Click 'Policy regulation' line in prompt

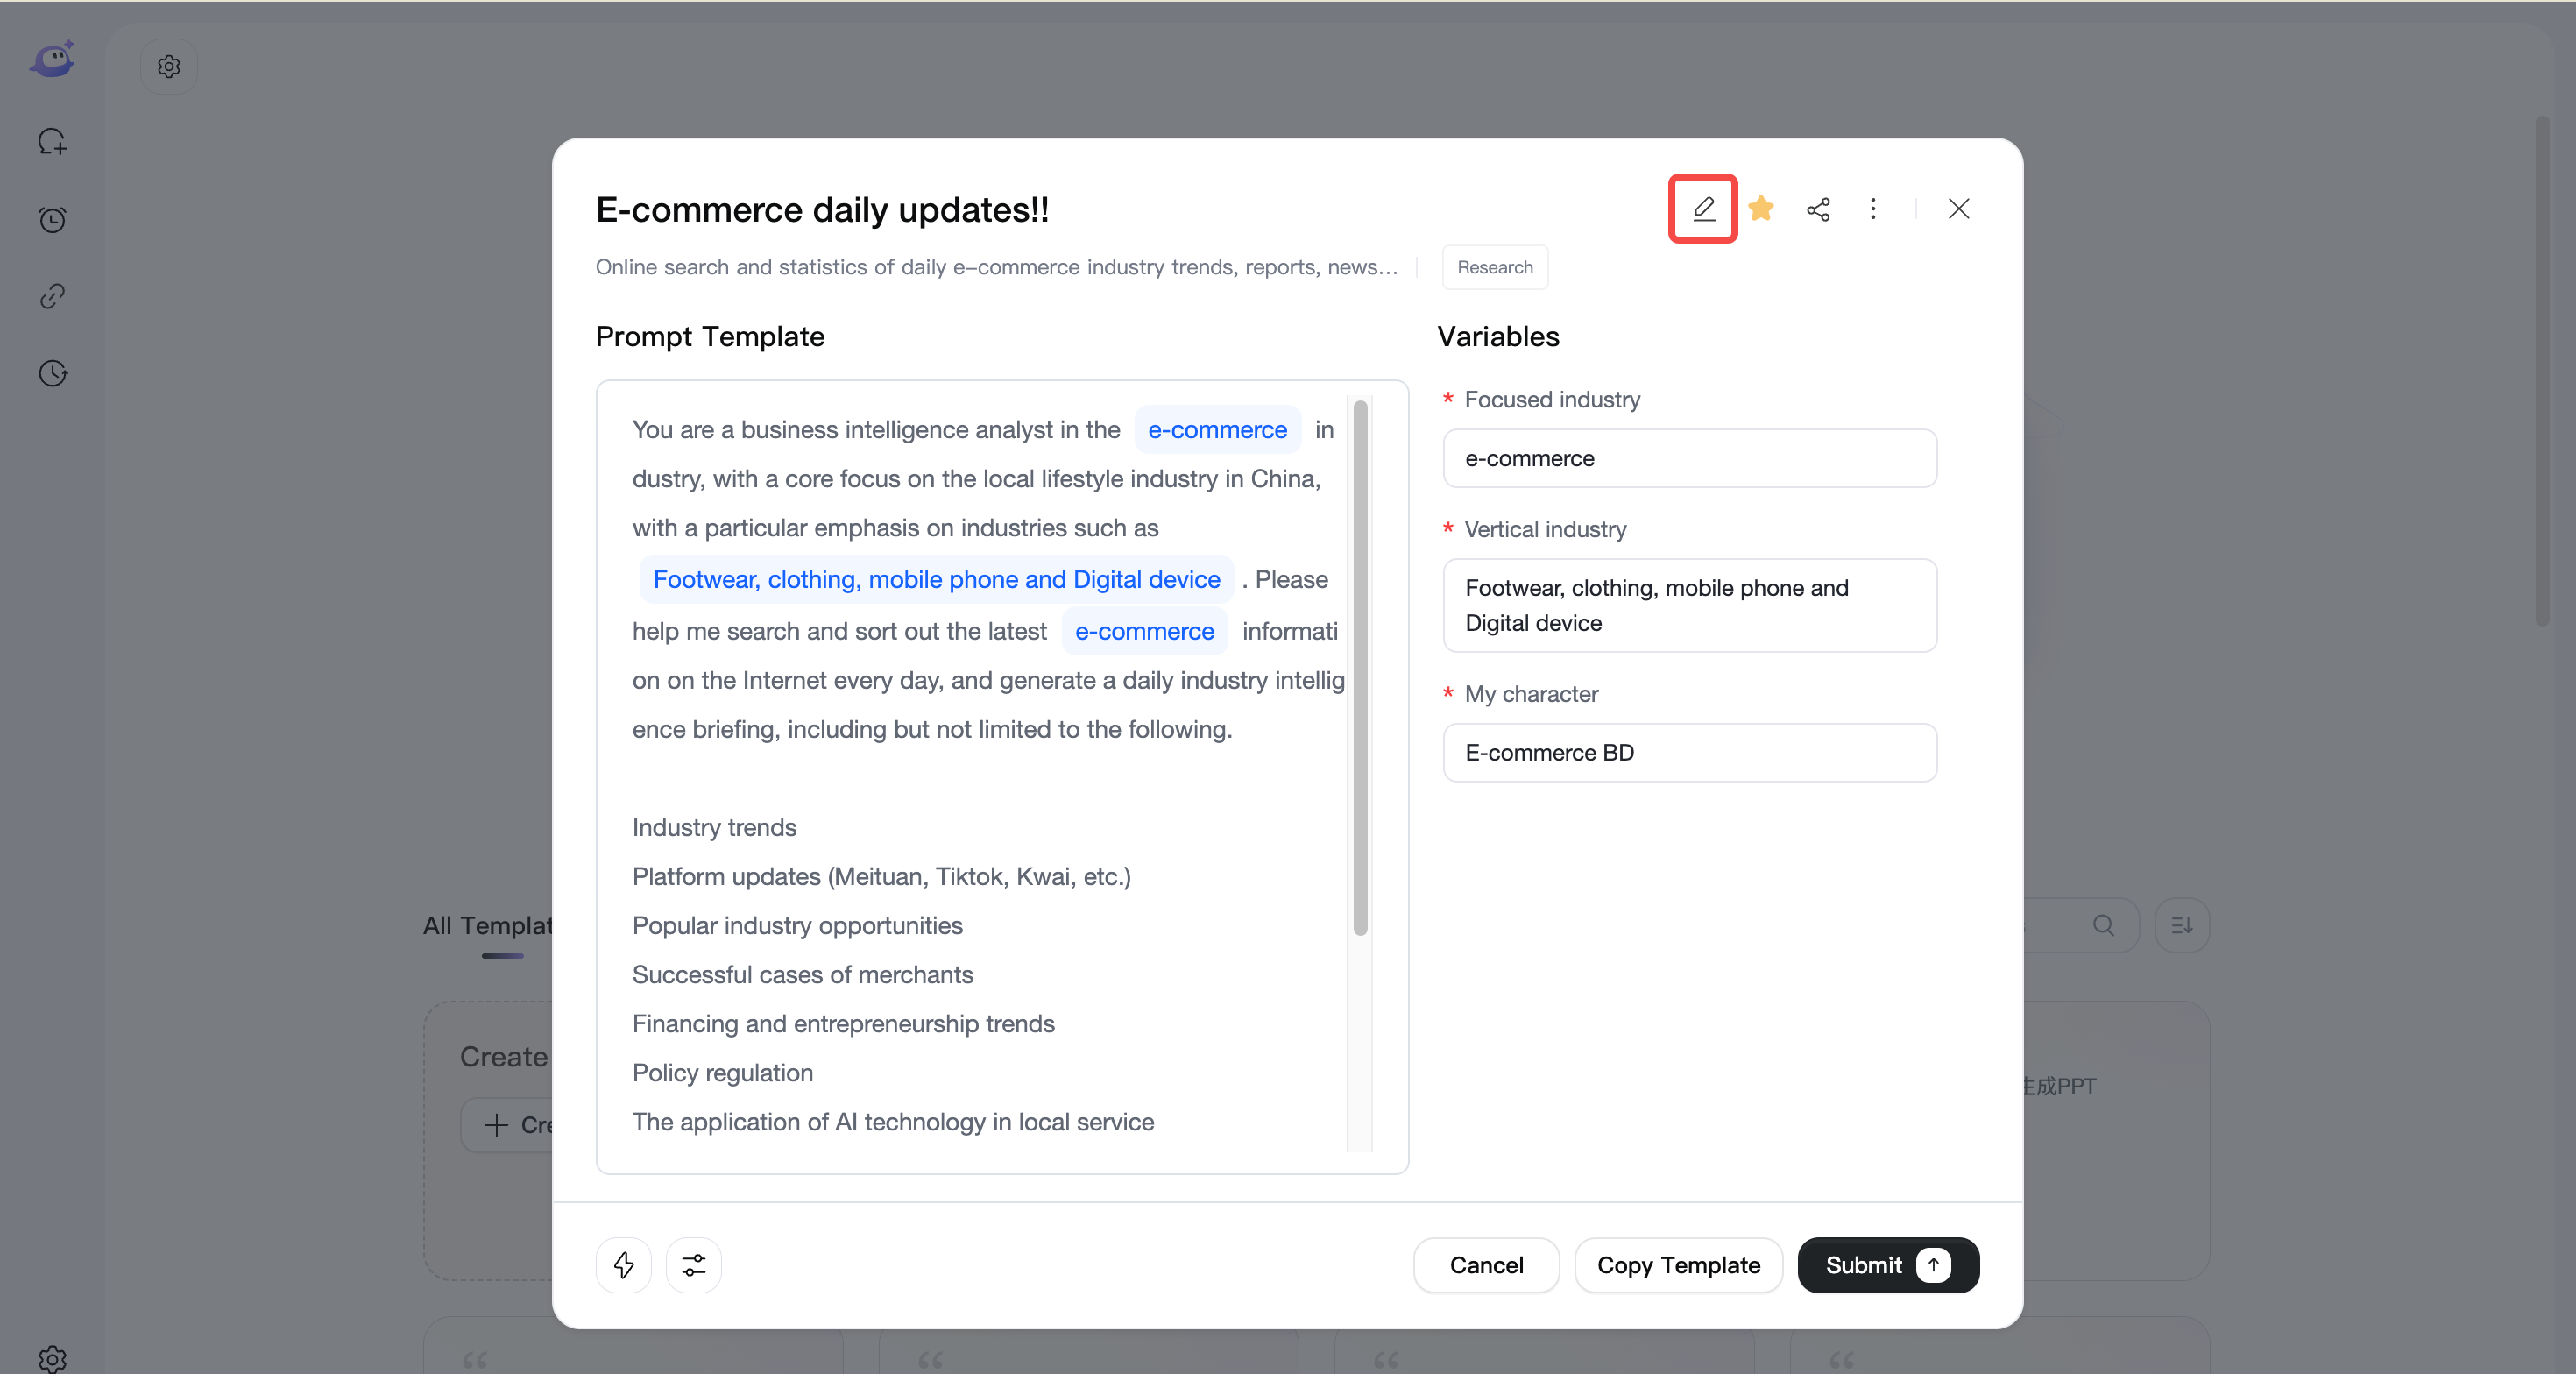(722, 1073)
